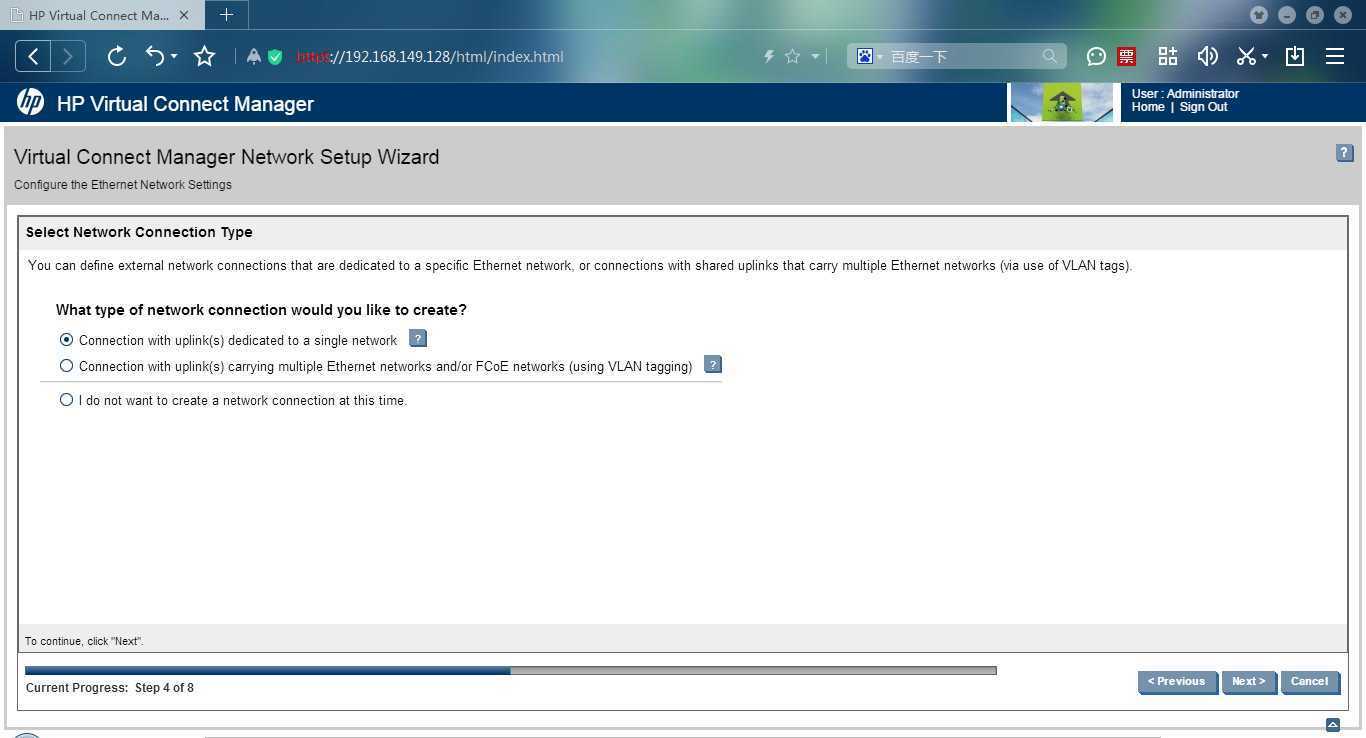The width and height of the screenshot is (1366, 738).
Task: Open a new tab with plus button
Action: (226, 15)
